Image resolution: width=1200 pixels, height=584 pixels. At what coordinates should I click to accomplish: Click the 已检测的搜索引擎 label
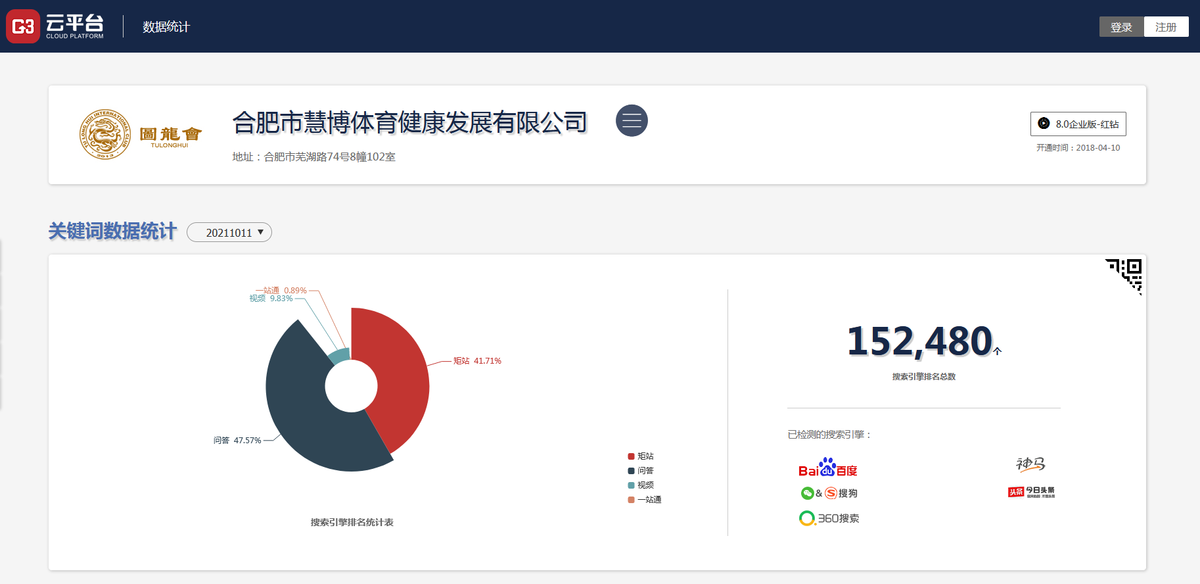click(829, 435)
